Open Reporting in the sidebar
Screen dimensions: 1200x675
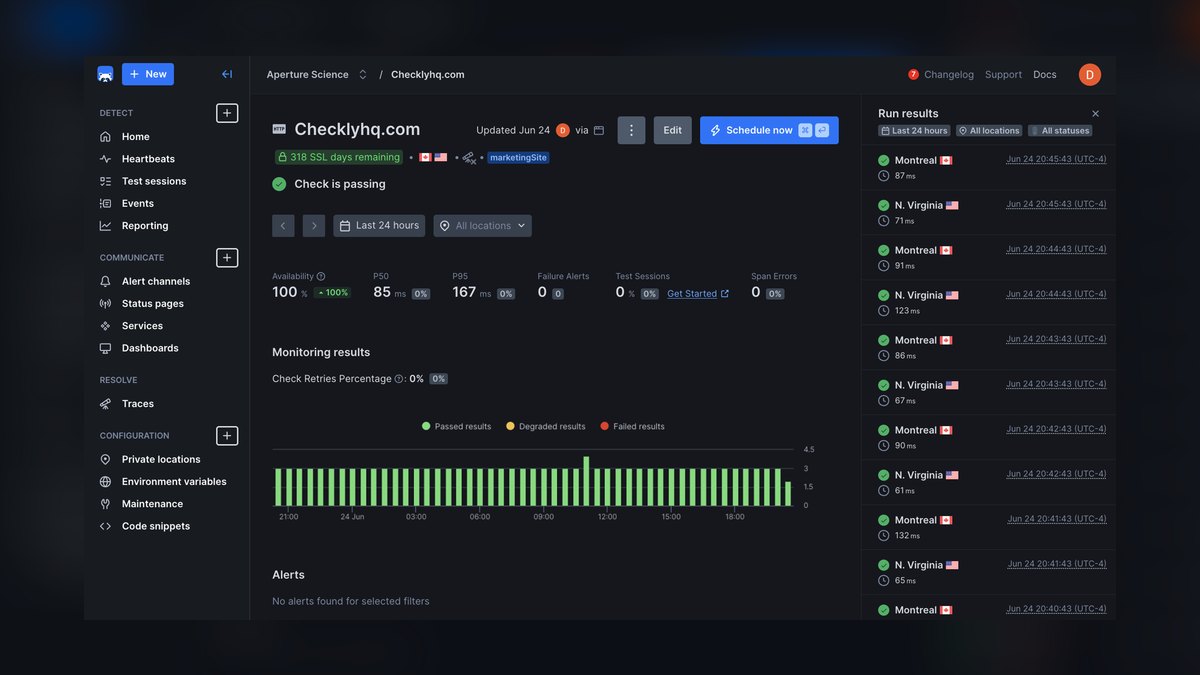(x=145, y=226)
